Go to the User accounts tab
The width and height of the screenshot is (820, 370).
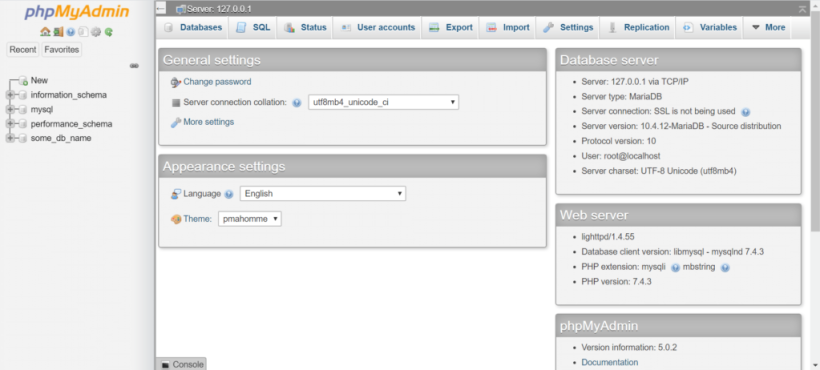tap(377, 28)
